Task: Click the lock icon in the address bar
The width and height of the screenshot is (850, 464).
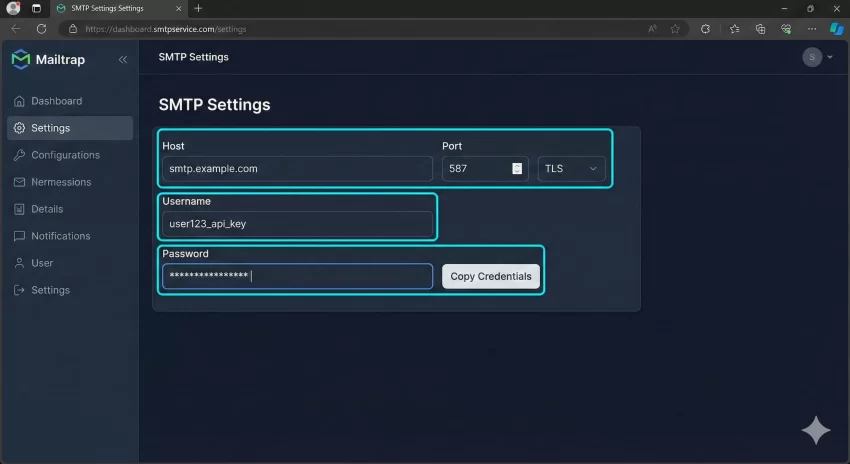Action: point(73,29)
